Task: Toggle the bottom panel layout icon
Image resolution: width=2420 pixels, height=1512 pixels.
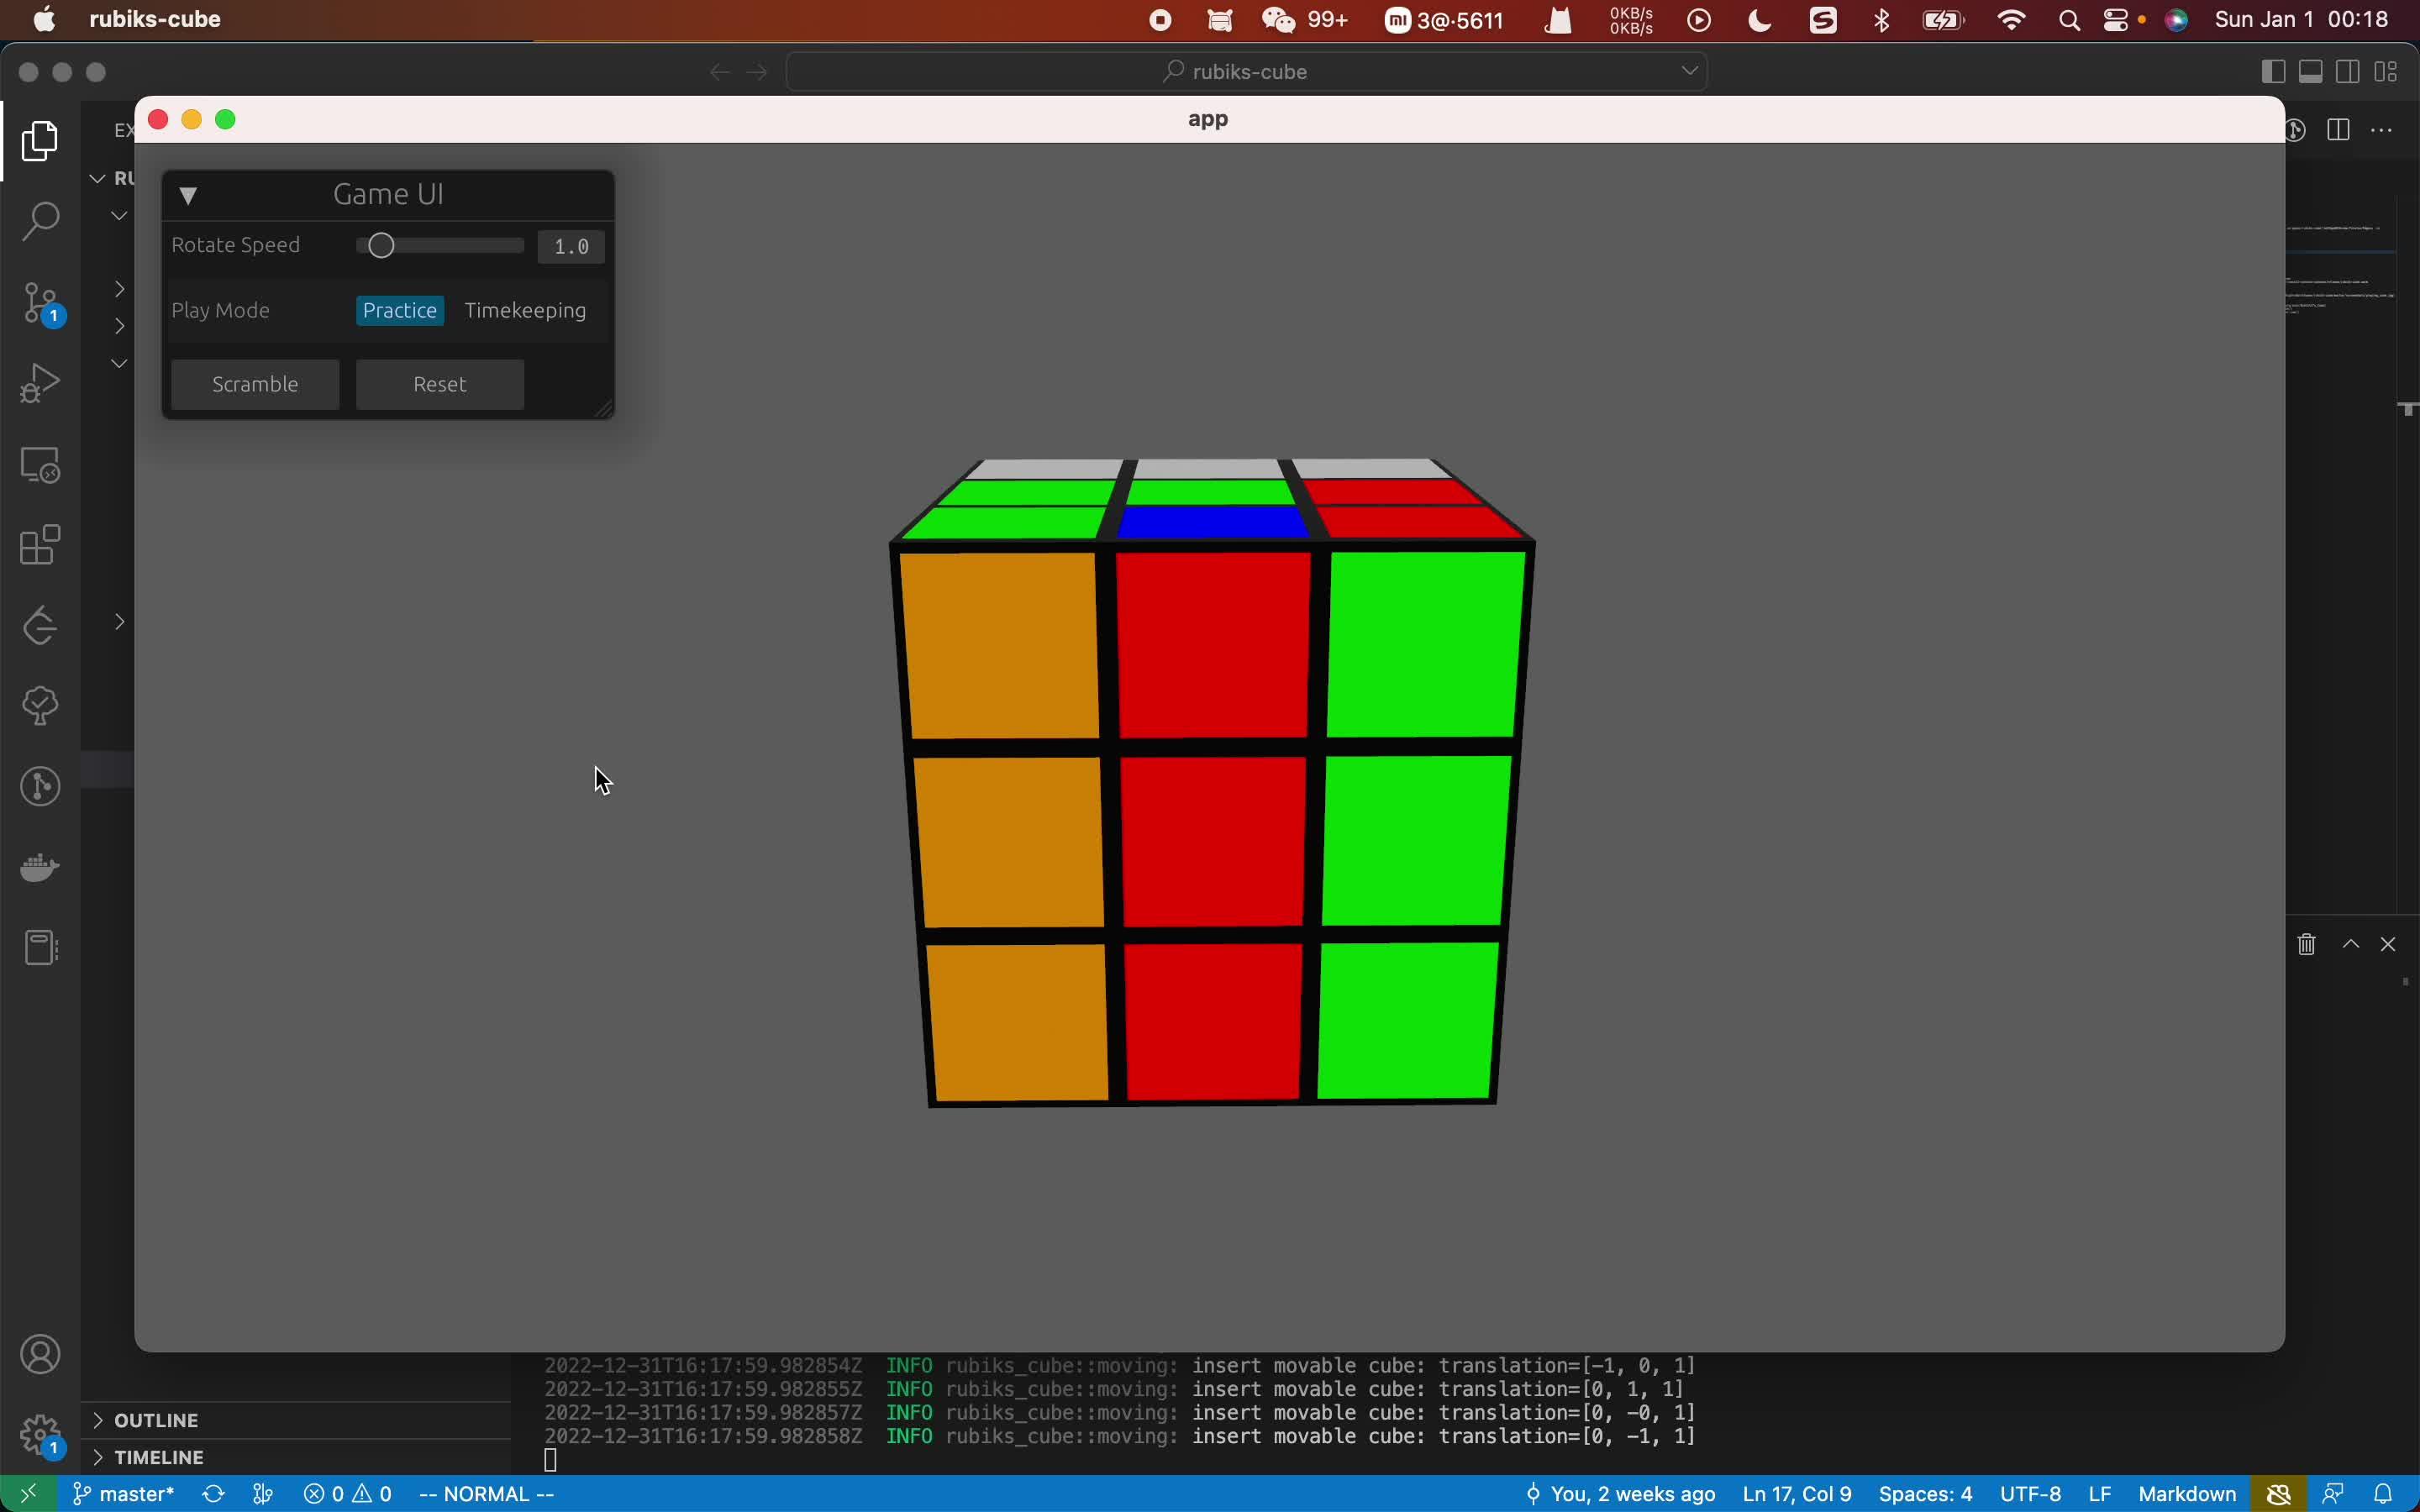Action: click(x=2310, y=72)
